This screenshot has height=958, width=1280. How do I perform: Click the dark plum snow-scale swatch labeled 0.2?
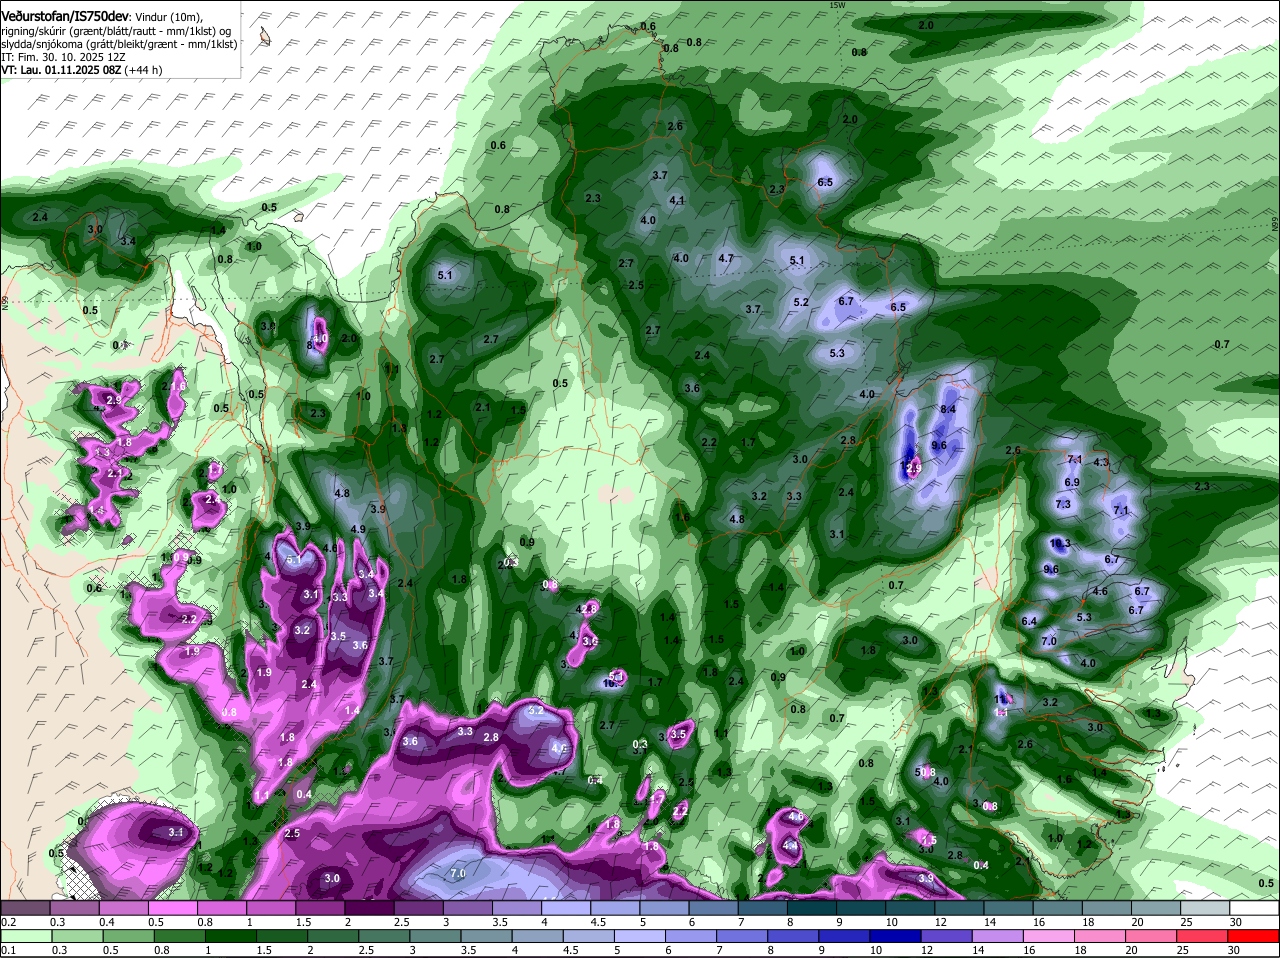(25, 907)
